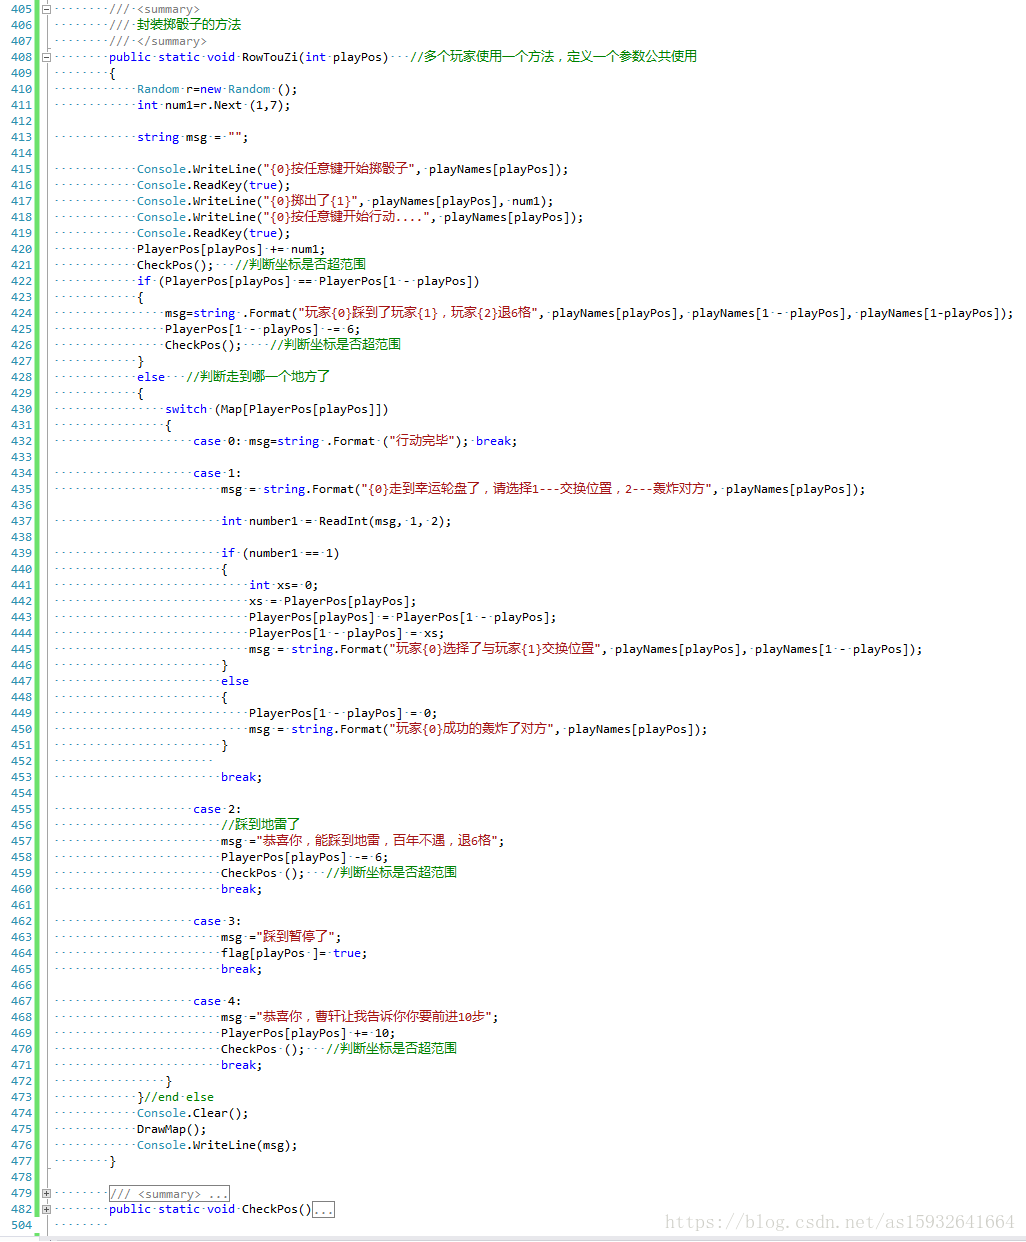Click the 'case 0:' label

click(x=217, y=441)
